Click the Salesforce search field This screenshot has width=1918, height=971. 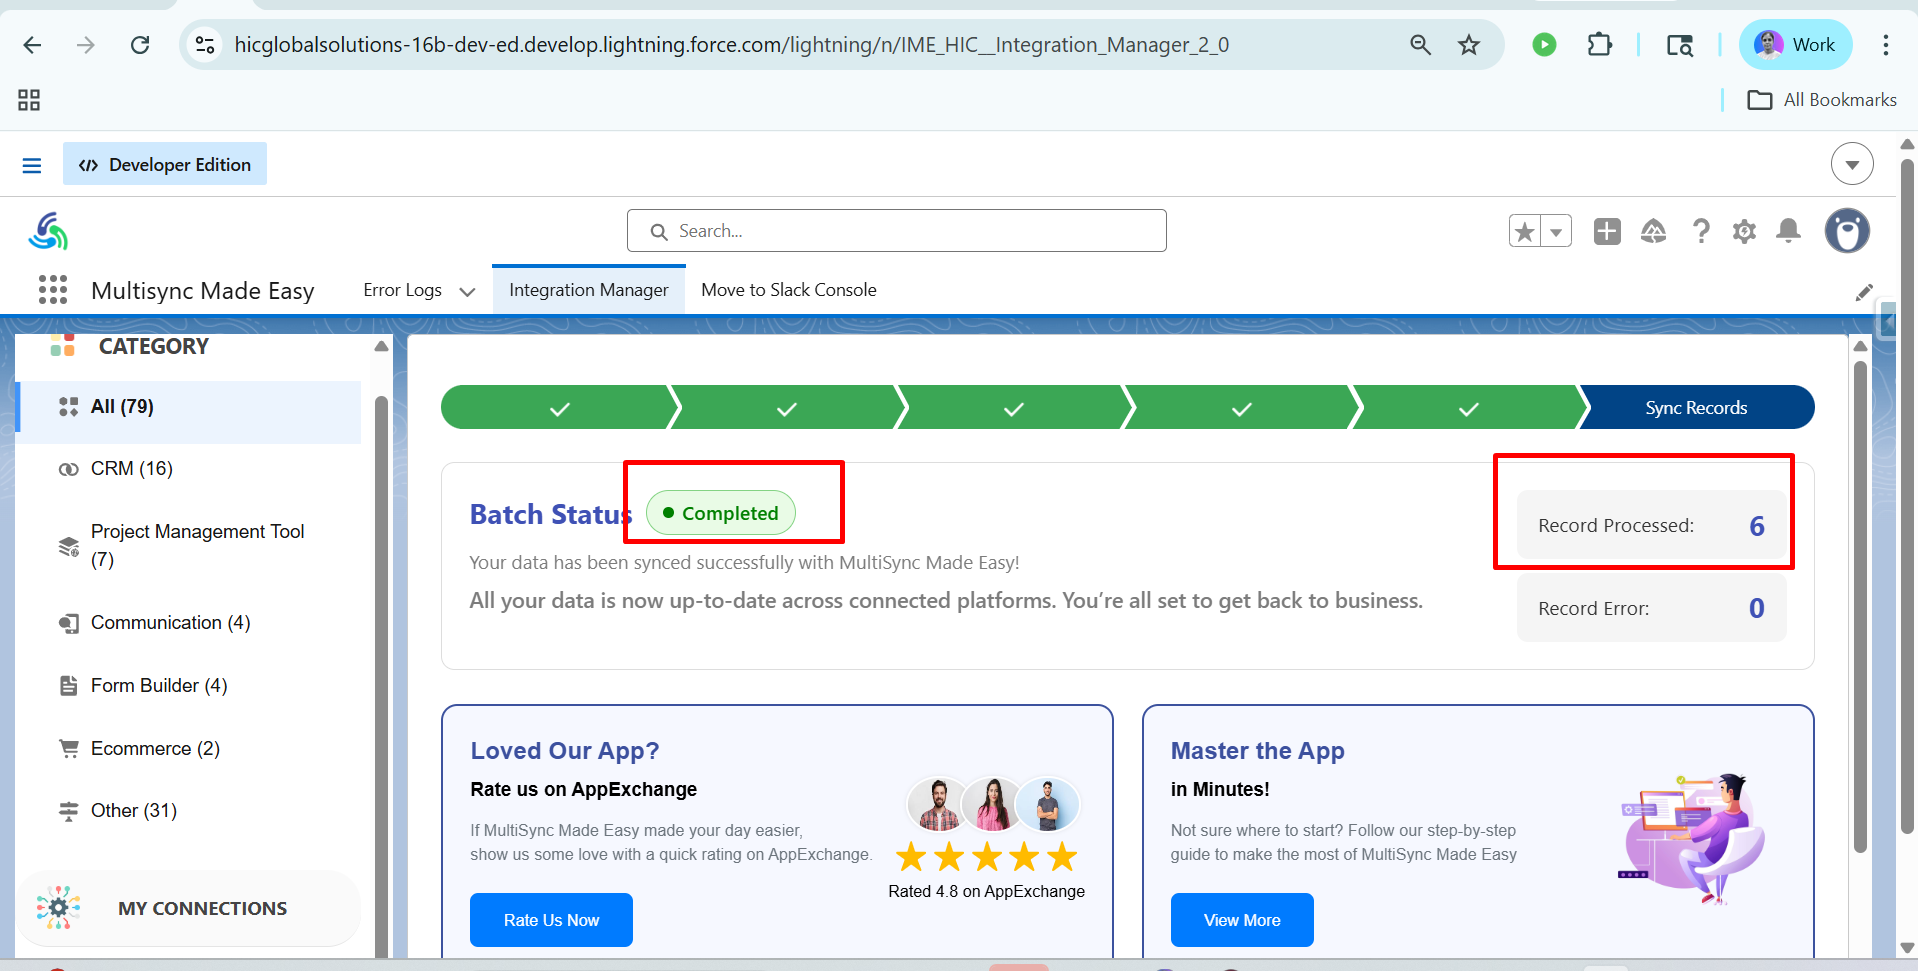tap(897, 231)
